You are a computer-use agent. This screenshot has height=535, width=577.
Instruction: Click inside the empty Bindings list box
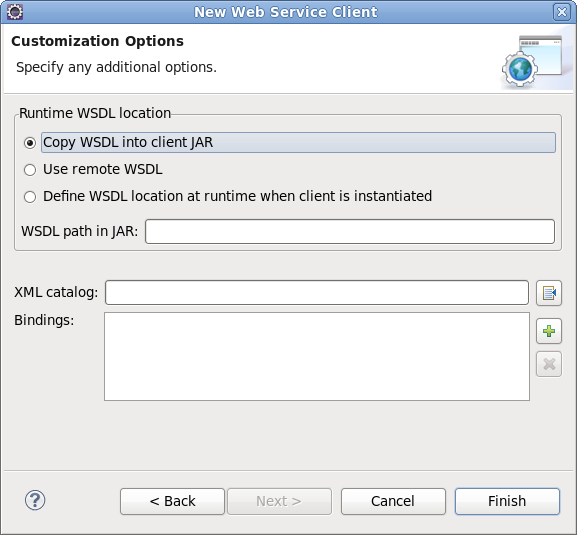coord(317,357)
